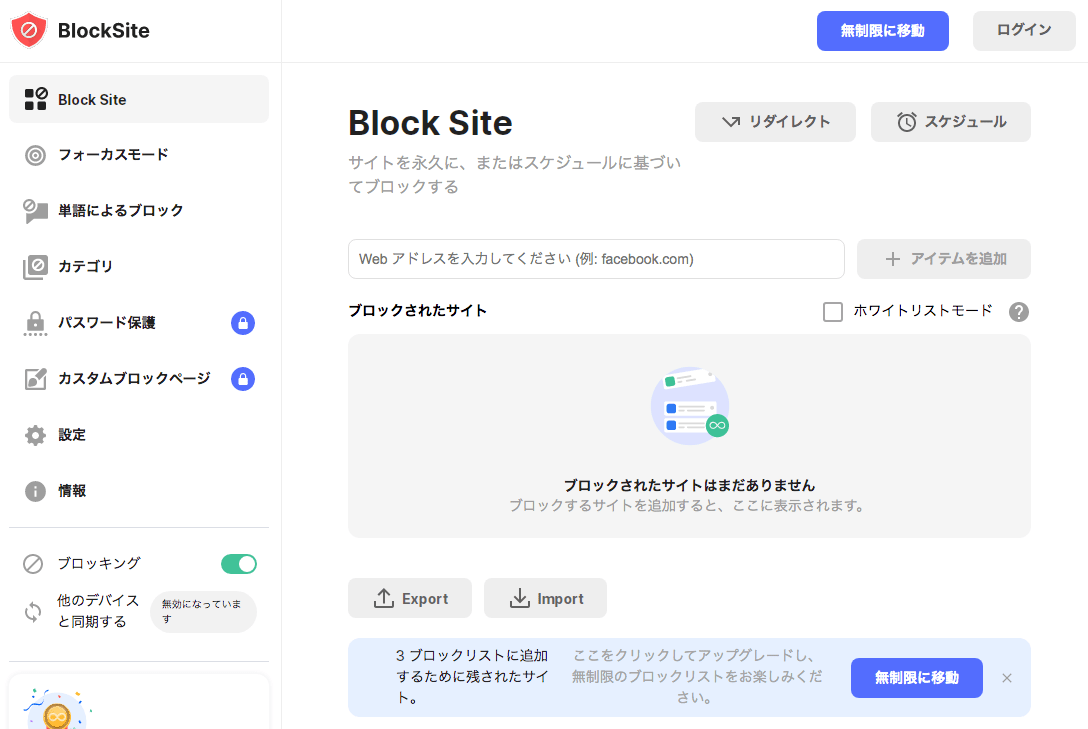The width and height of the screenshot is (1088, 729).
Task: Click the custom block page edit icon
Action: click(35, 379)
